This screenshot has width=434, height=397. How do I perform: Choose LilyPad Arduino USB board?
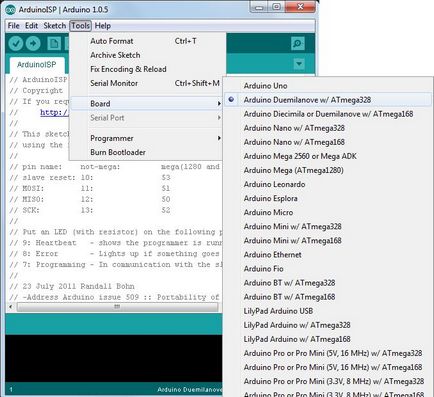point(328,311)
